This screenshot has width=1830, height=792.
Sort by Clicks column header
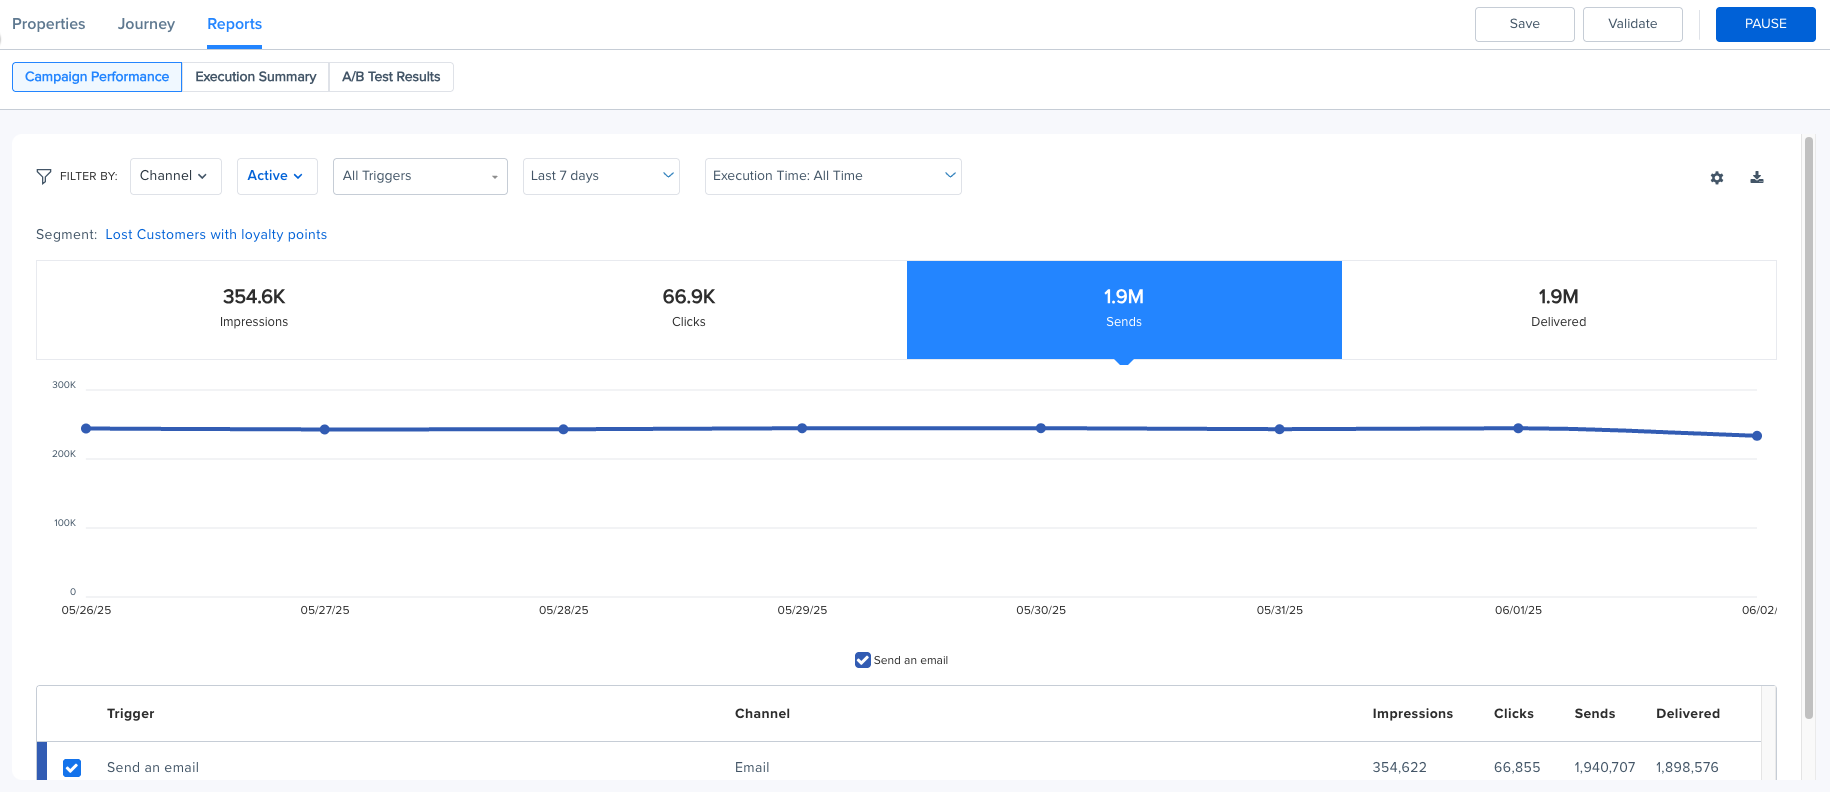click(1514, 714)
